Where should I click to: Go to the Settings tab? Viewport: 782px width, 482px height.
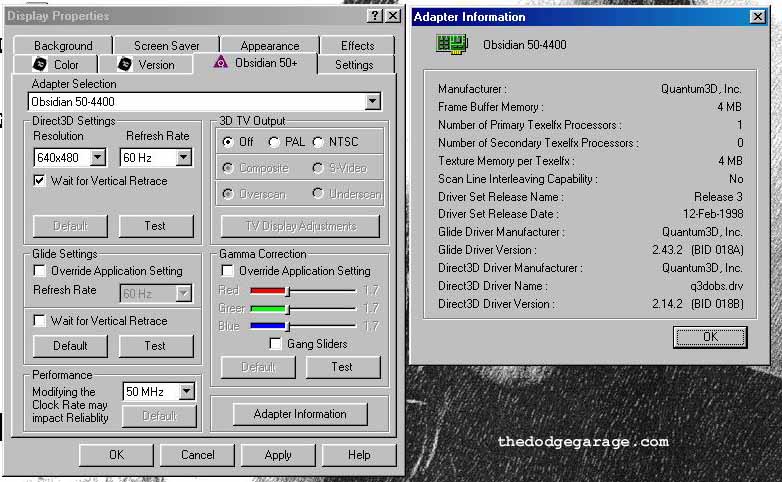pyautogui.click(x=355, y=64)
